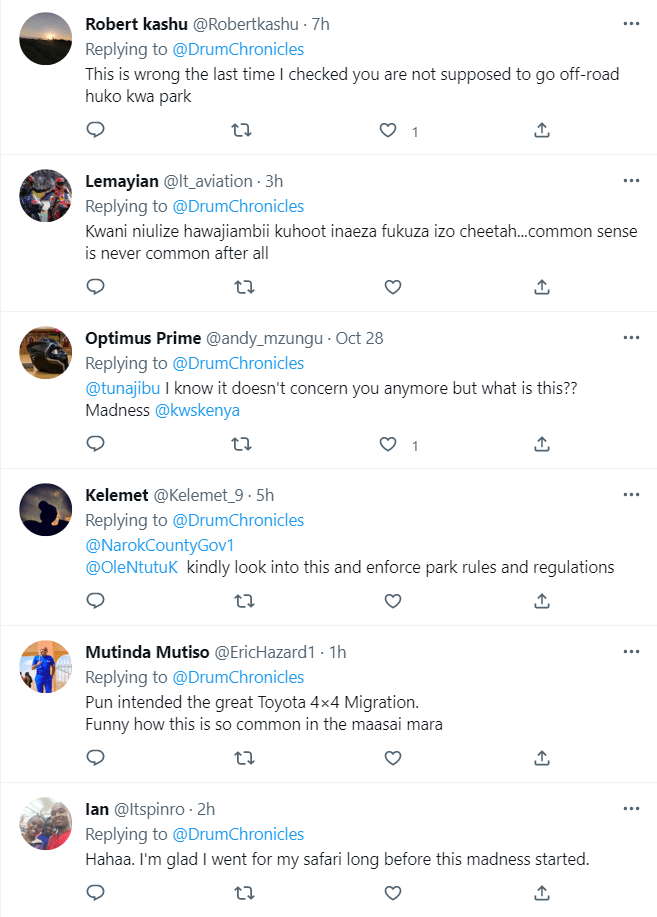The image size is (657, 917).
Task: Open more options on Kelemet's tweet
Action: [631, 494]
